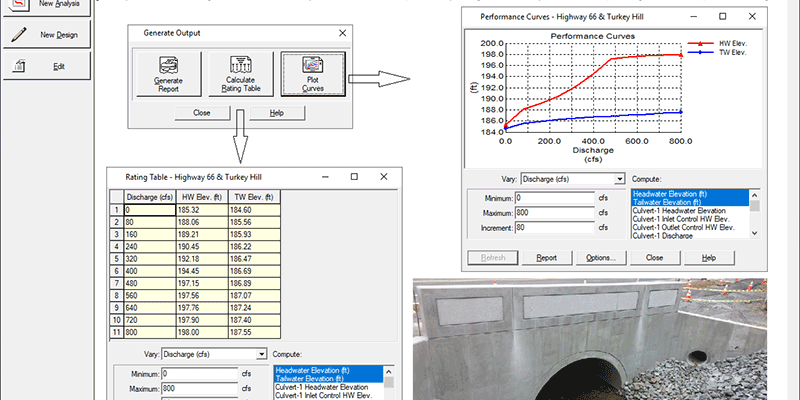
Task: Select Tailwater Elevation (ft) in Performance Curves list
Action: (x=690, y=202)
